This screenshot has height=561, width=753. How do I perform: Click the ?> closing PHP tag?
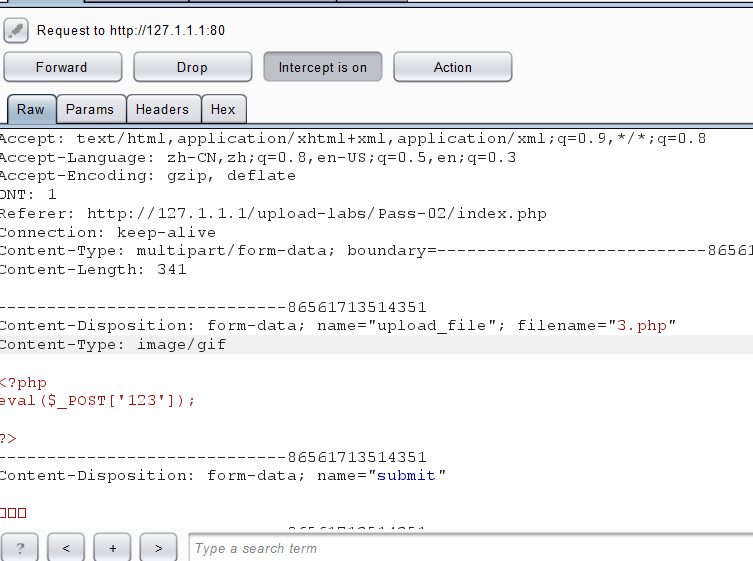point(8,438)
